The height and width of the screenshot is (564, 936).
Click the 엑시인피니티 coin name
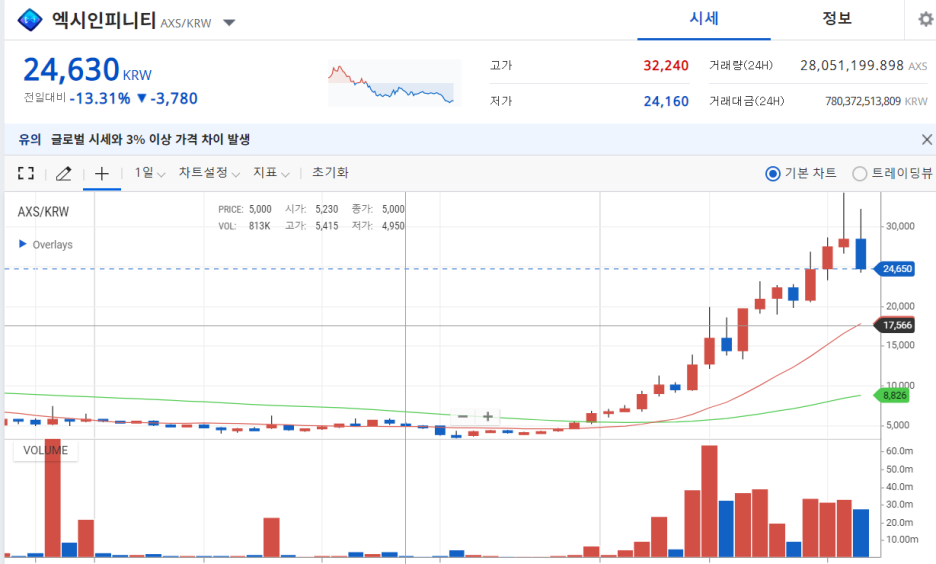point(104,20)
